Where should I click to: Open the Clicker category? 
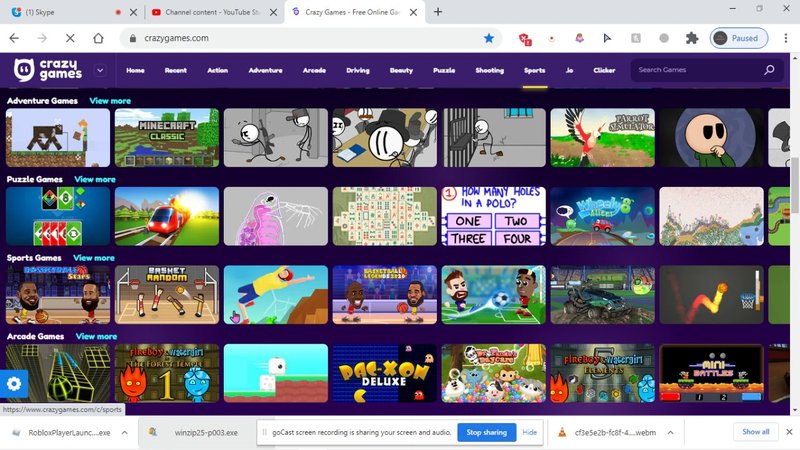(604, 70)
